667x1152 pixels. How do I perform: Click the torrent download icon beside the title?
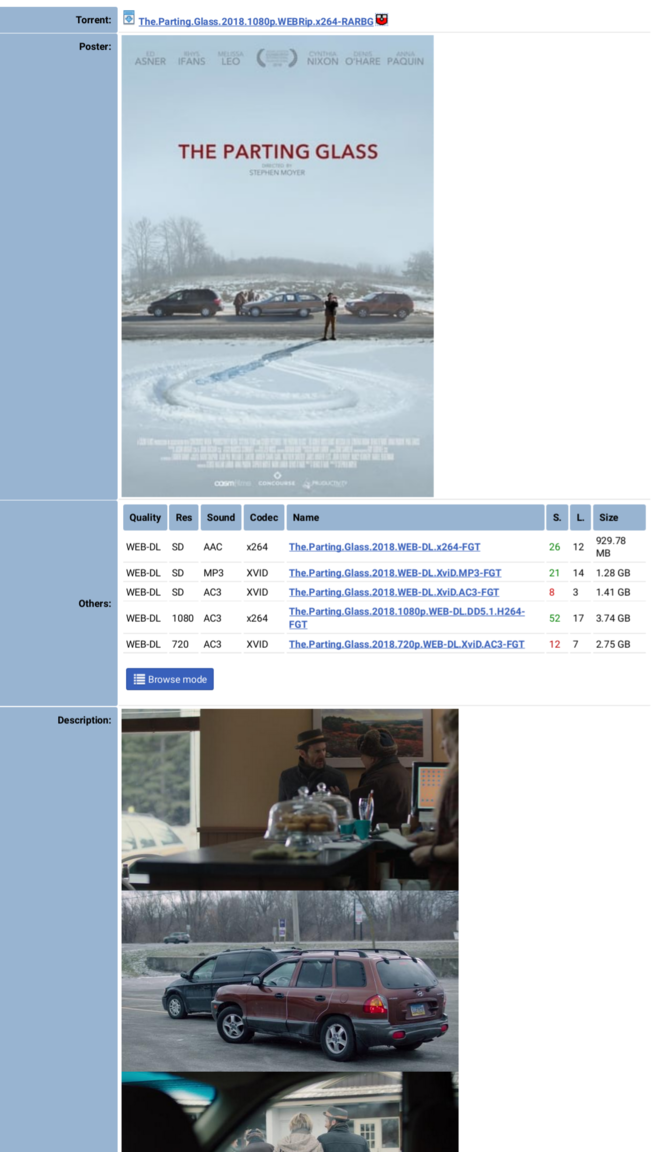(129, 18)
